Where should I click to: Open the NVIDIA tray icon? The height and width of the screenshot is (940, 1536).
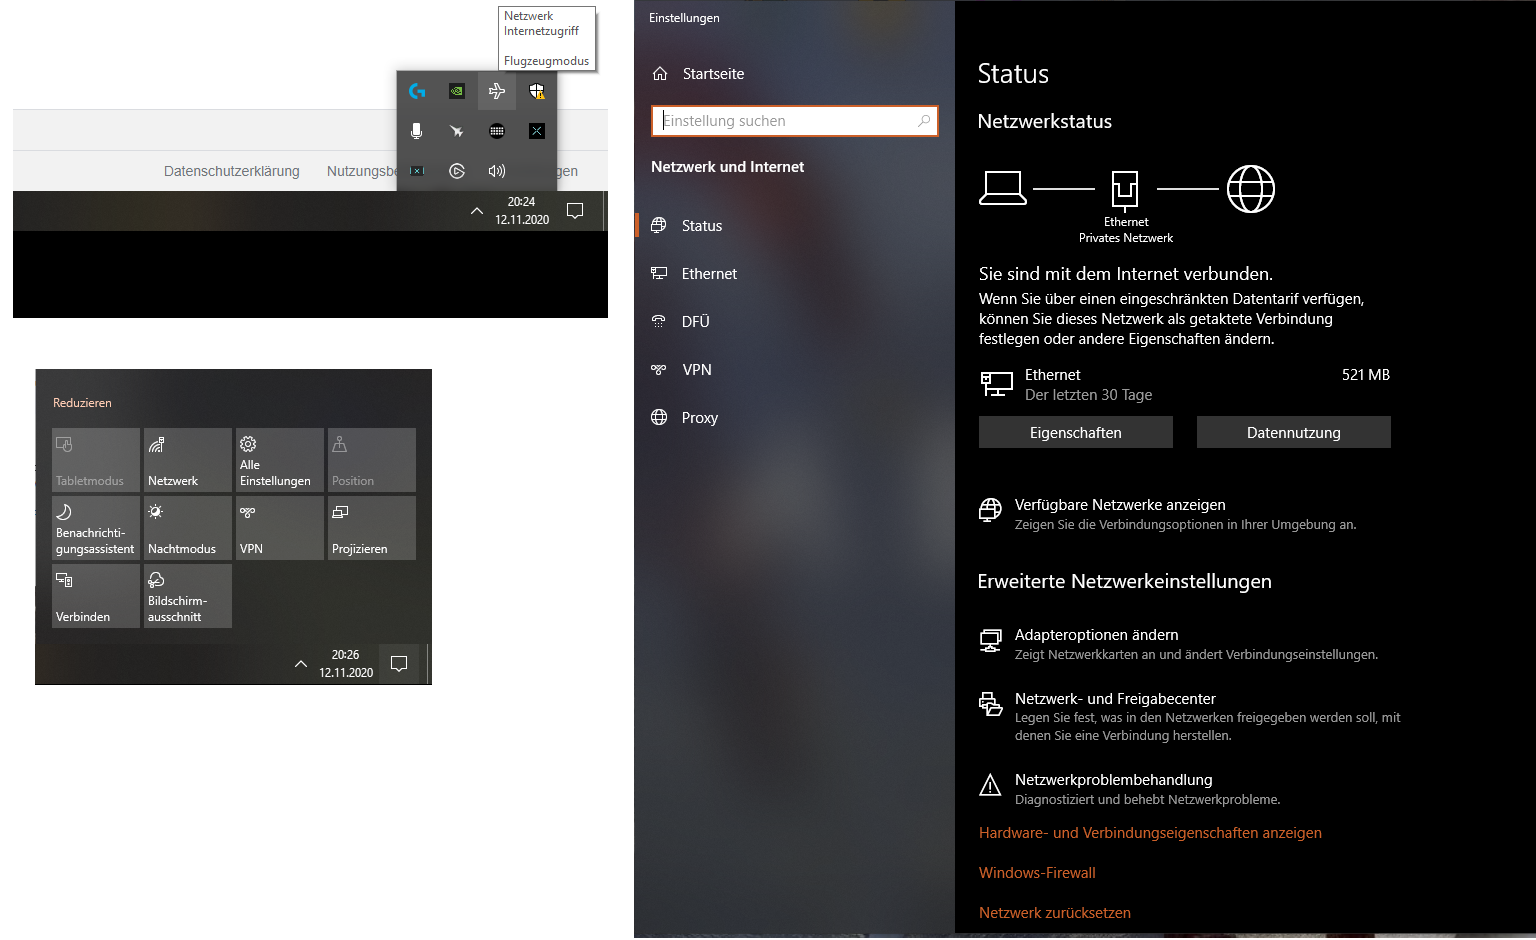(x=457, y=91)
